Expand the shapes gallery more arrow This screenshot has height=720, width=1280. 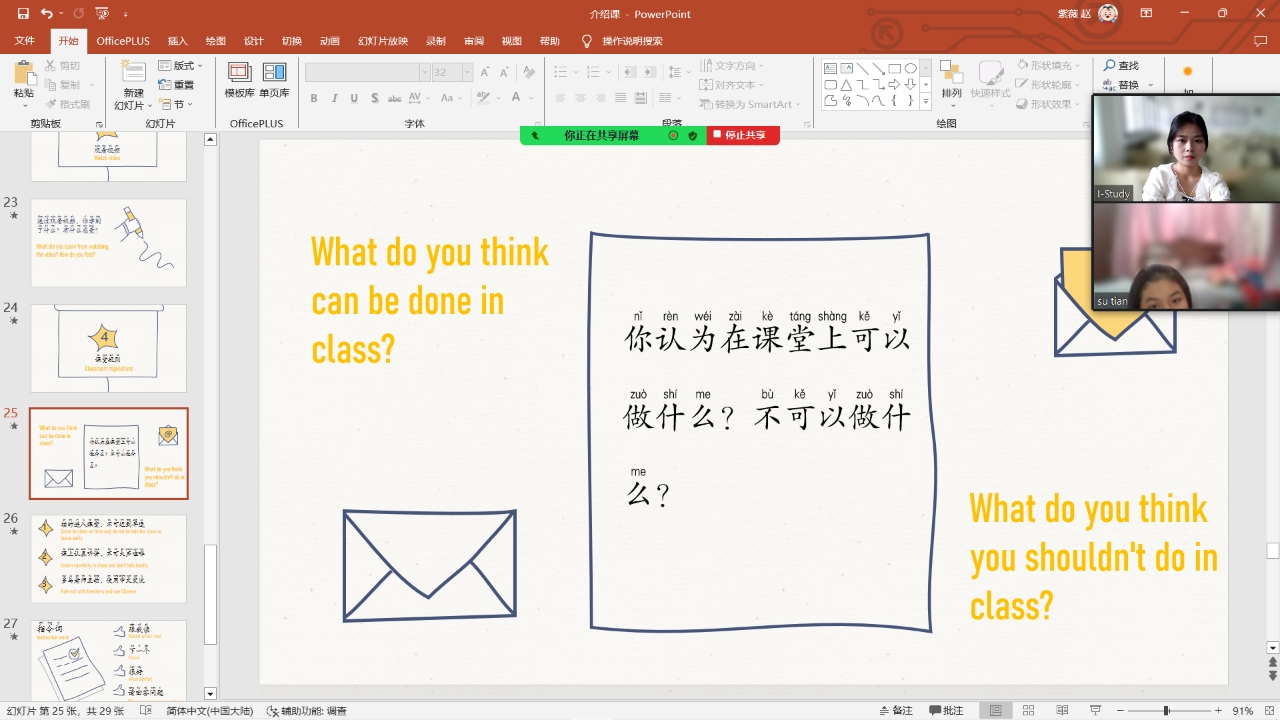point(926,102)
